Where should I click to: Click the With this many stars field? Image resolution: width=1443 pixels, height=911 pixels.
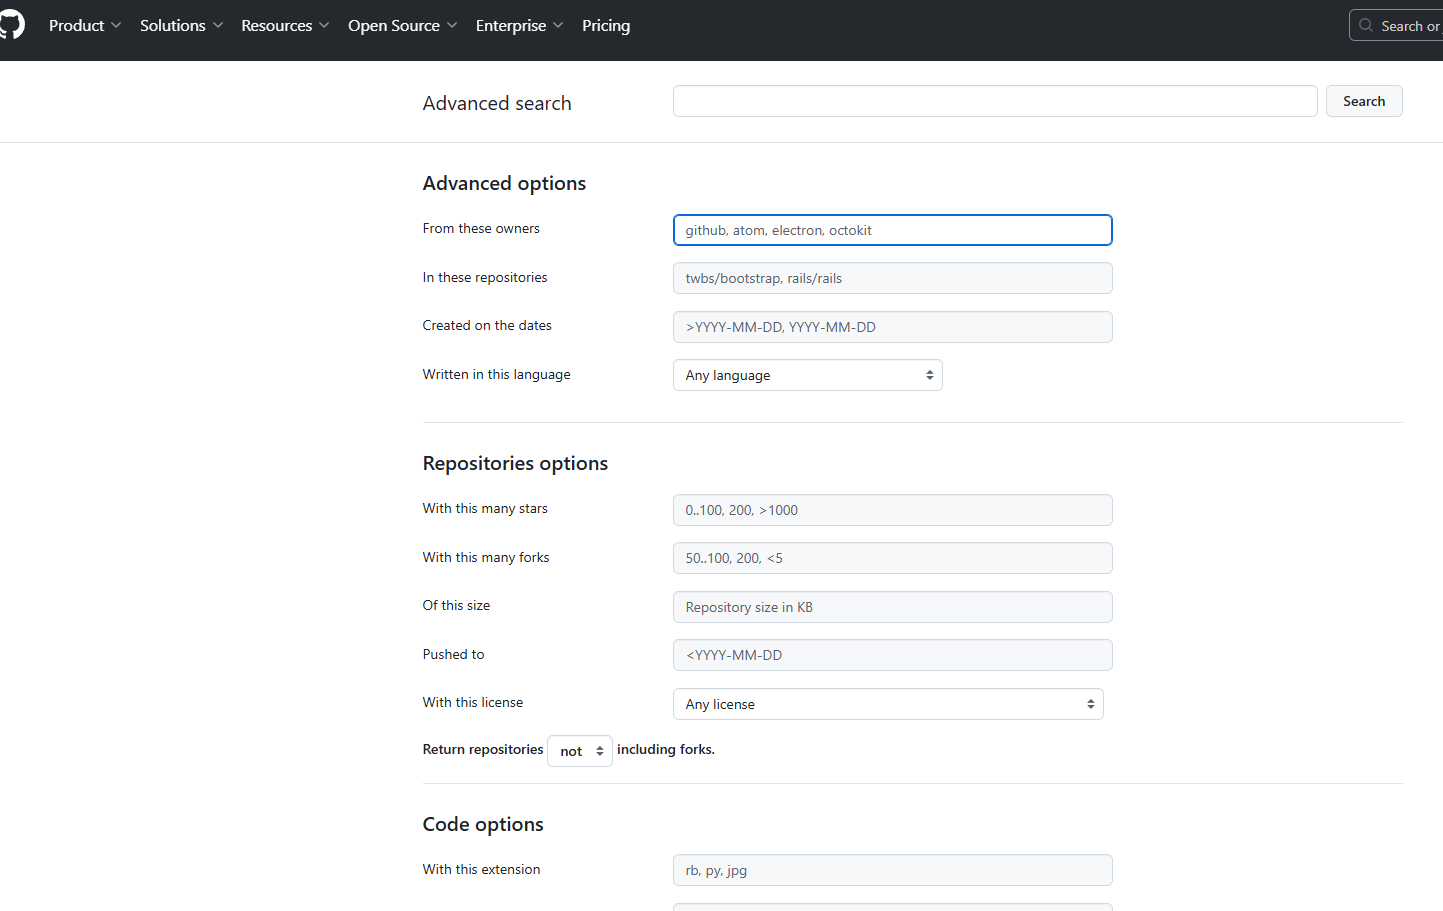[x=892, y=510]
